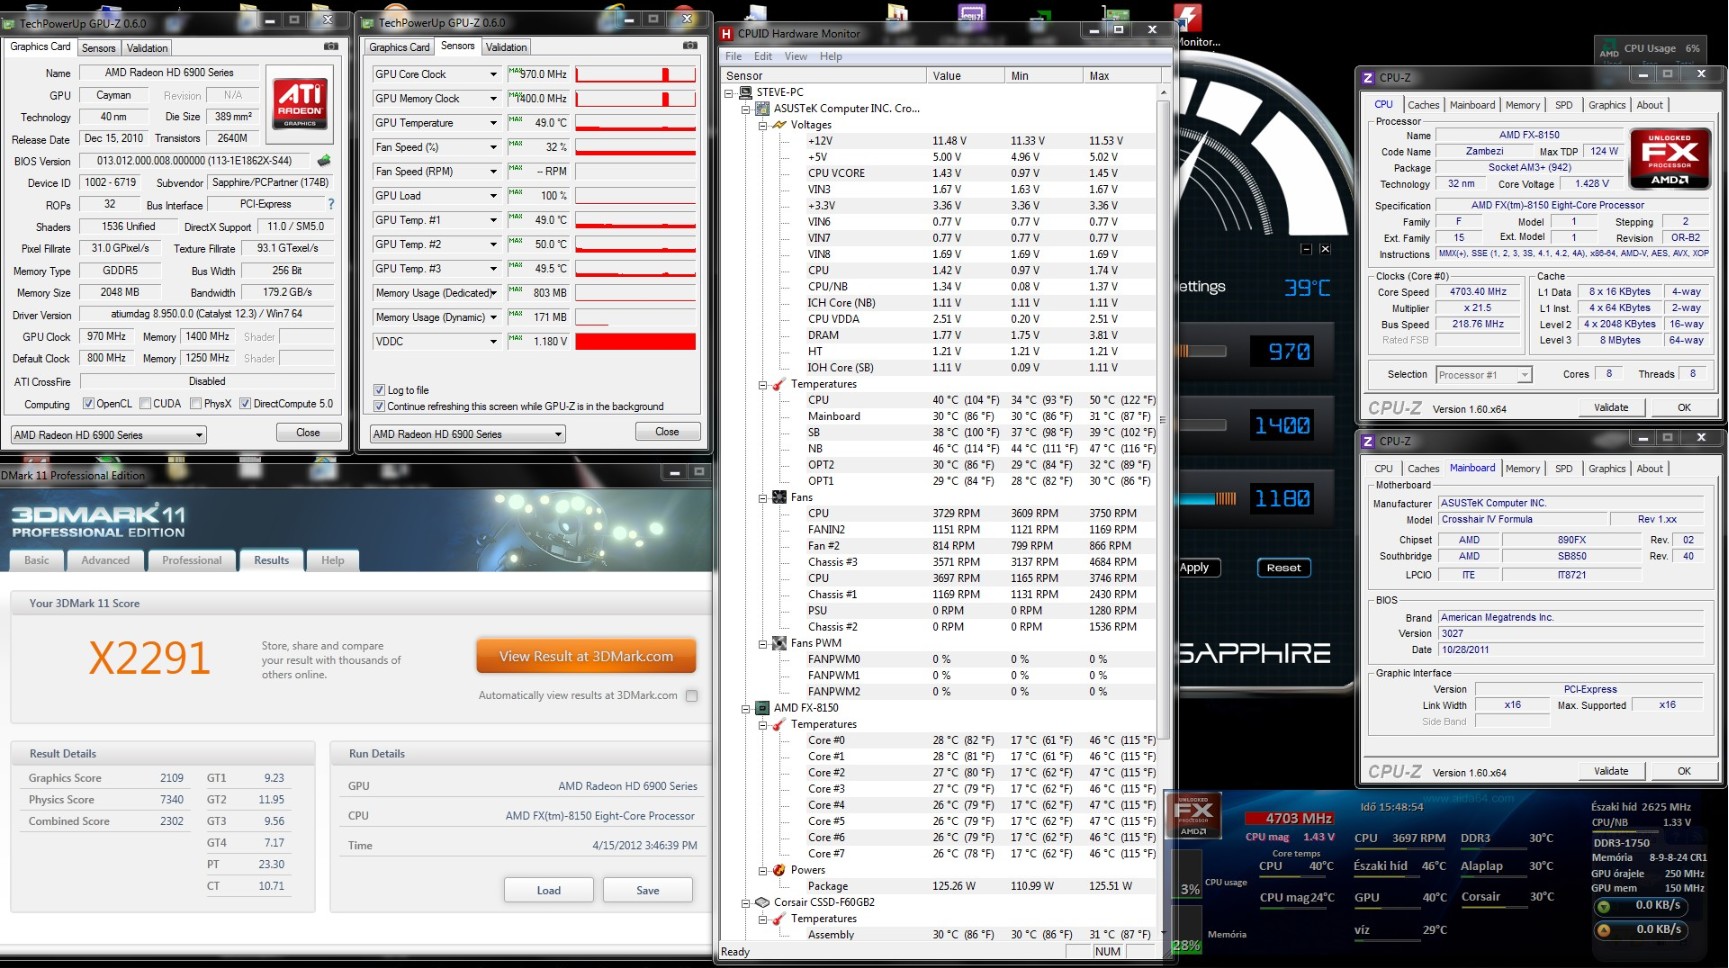Click the Bus Interface question mark icon
1729x968 pixels.
tap(331, 204)
